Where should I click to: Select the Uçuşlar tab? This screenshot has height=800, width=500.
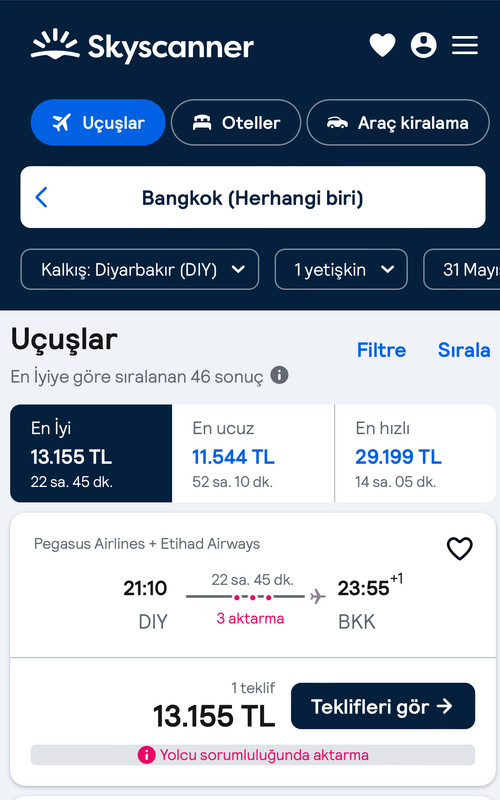(x=98, y=122)
